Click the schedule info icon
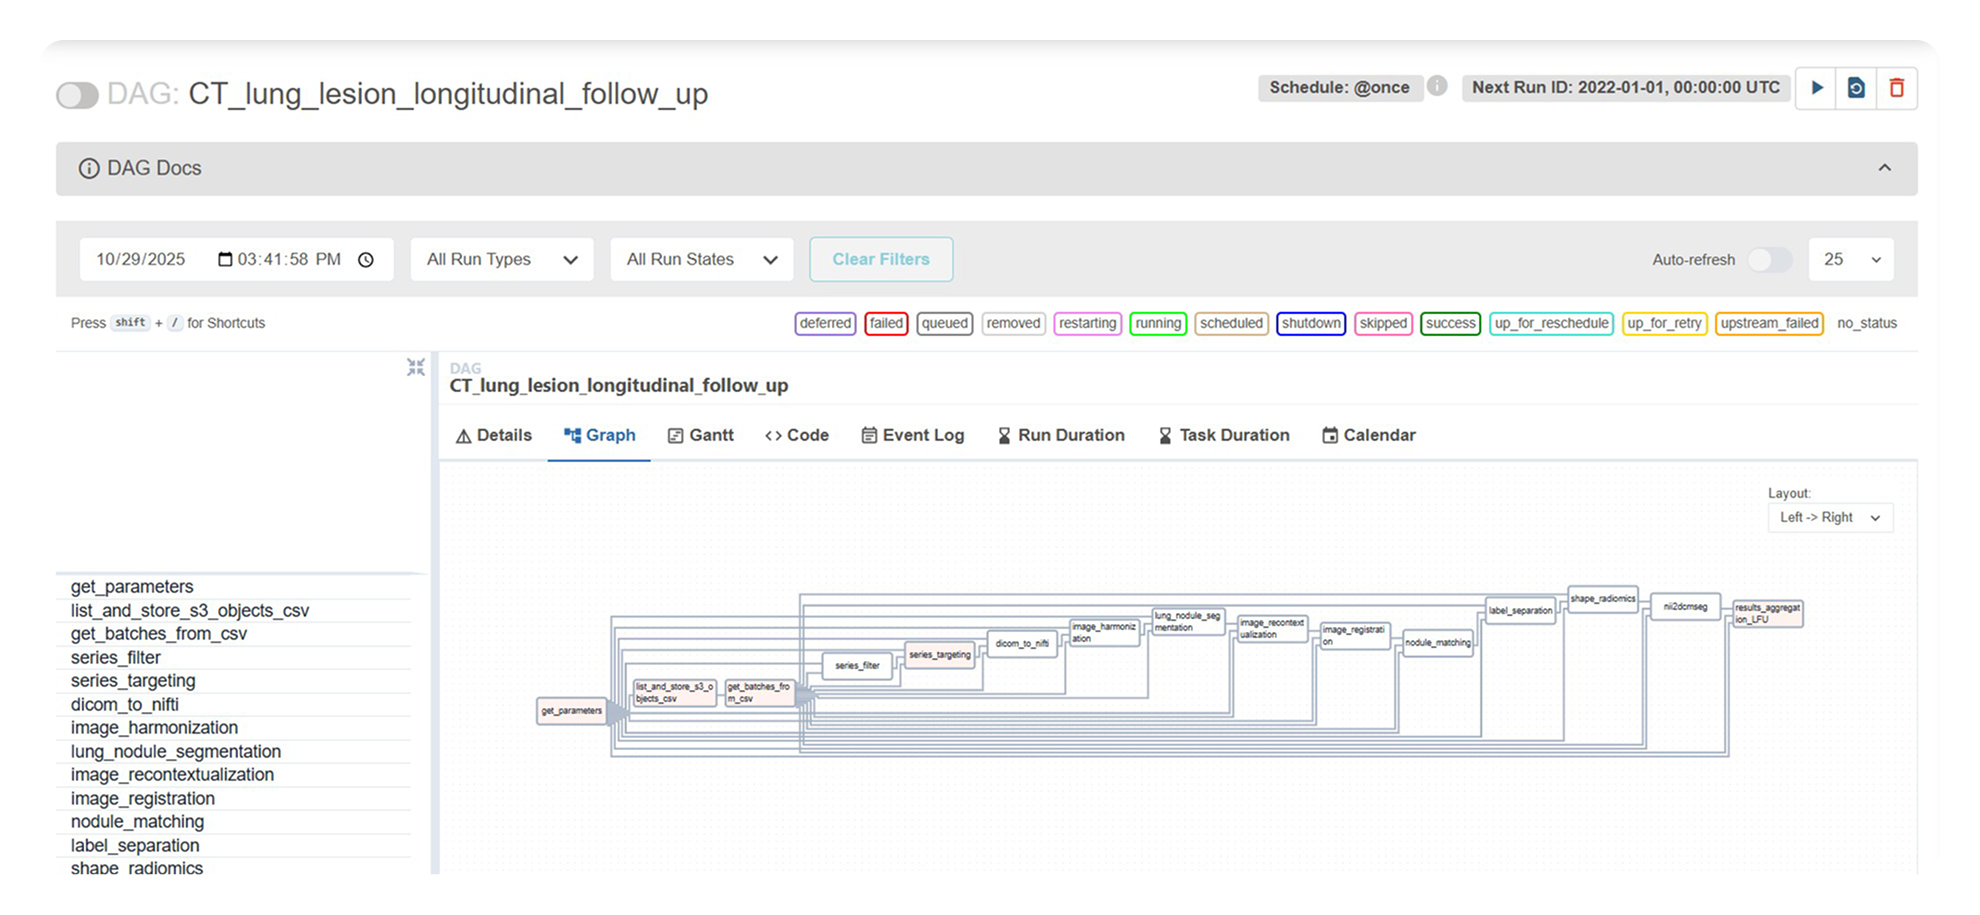The image size is (1980, 915). 1437,86
